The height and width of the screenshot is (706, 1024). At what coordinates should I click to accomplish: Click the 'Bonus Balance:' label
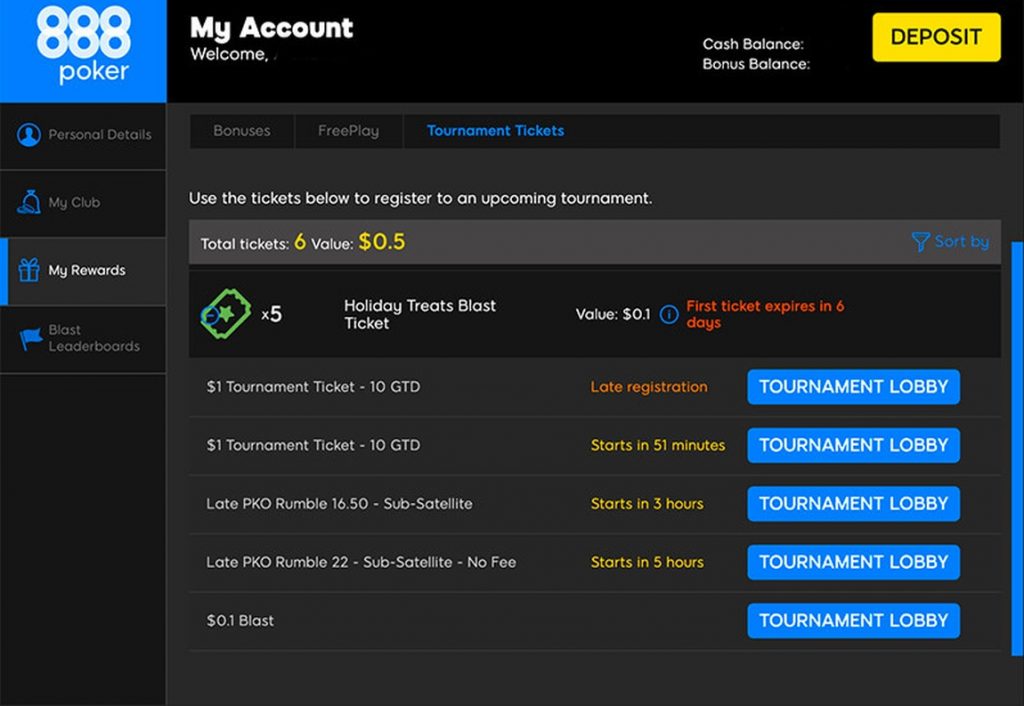point(756,64)
